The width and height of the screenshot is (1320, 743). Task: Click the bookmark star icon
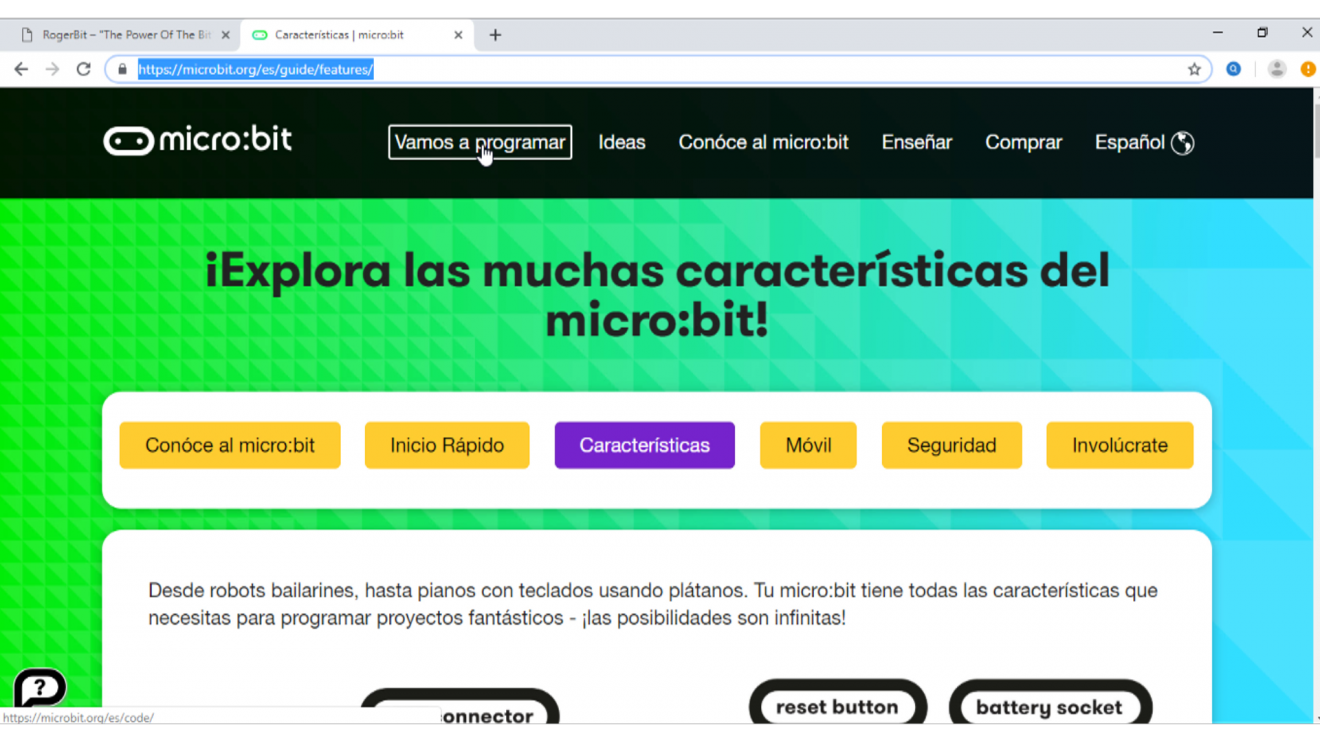(x=1194, y=69)
